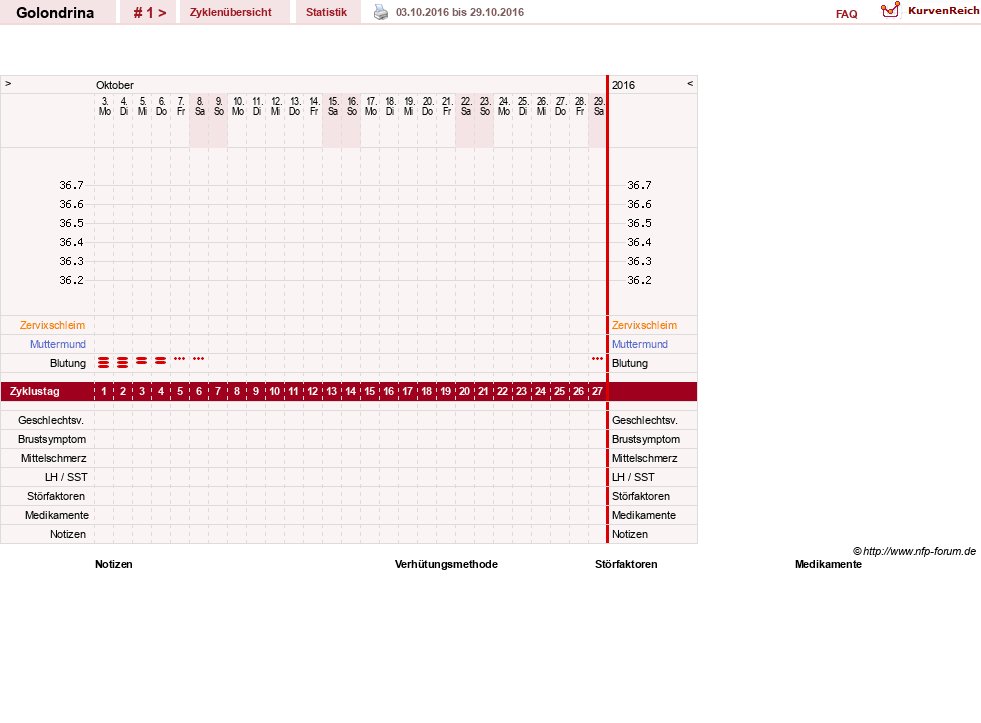Click the KurvenReich logo icon
The image size is (981, 723).
pos(890,10)
